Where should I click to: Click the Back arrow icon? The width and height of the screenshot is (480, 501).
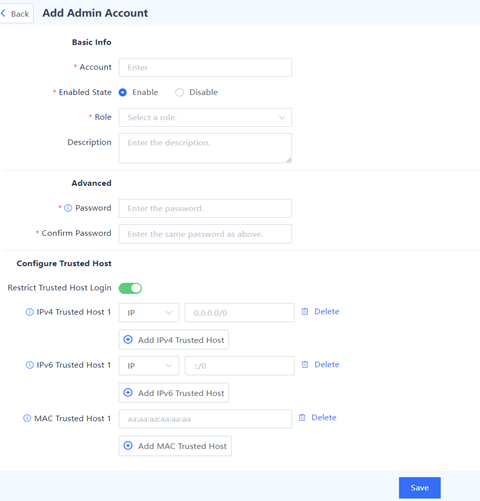click(3, 13)
